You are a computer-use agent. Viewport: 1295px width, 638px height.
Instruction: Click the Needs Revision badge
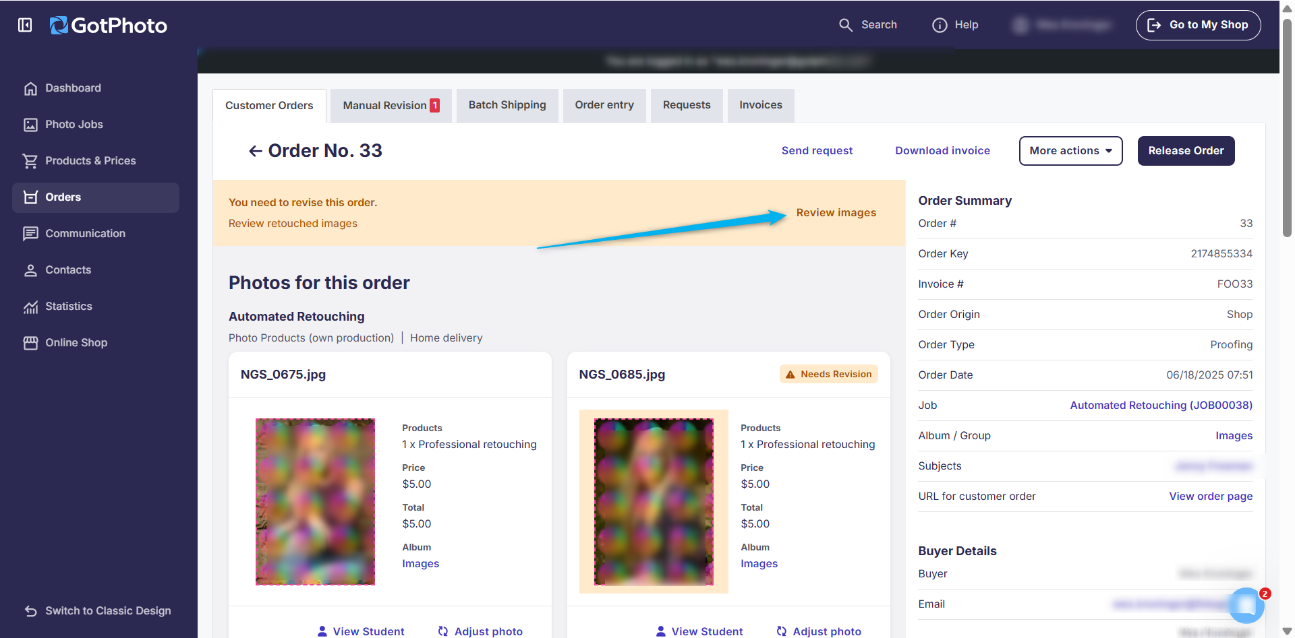click(828, 374)
